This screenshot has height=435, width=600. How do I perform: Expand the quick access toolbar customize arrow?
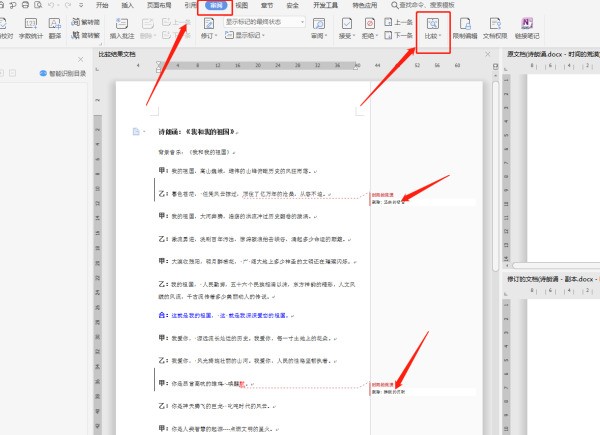point(81,5)
